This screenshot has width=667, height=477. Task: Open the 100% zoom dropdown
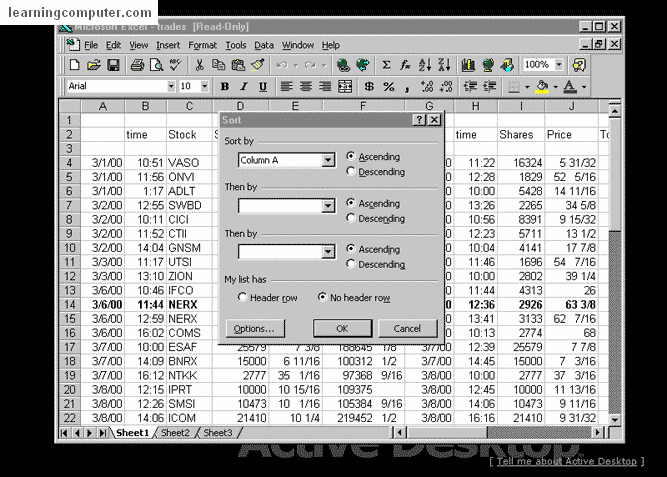[559, 65]
